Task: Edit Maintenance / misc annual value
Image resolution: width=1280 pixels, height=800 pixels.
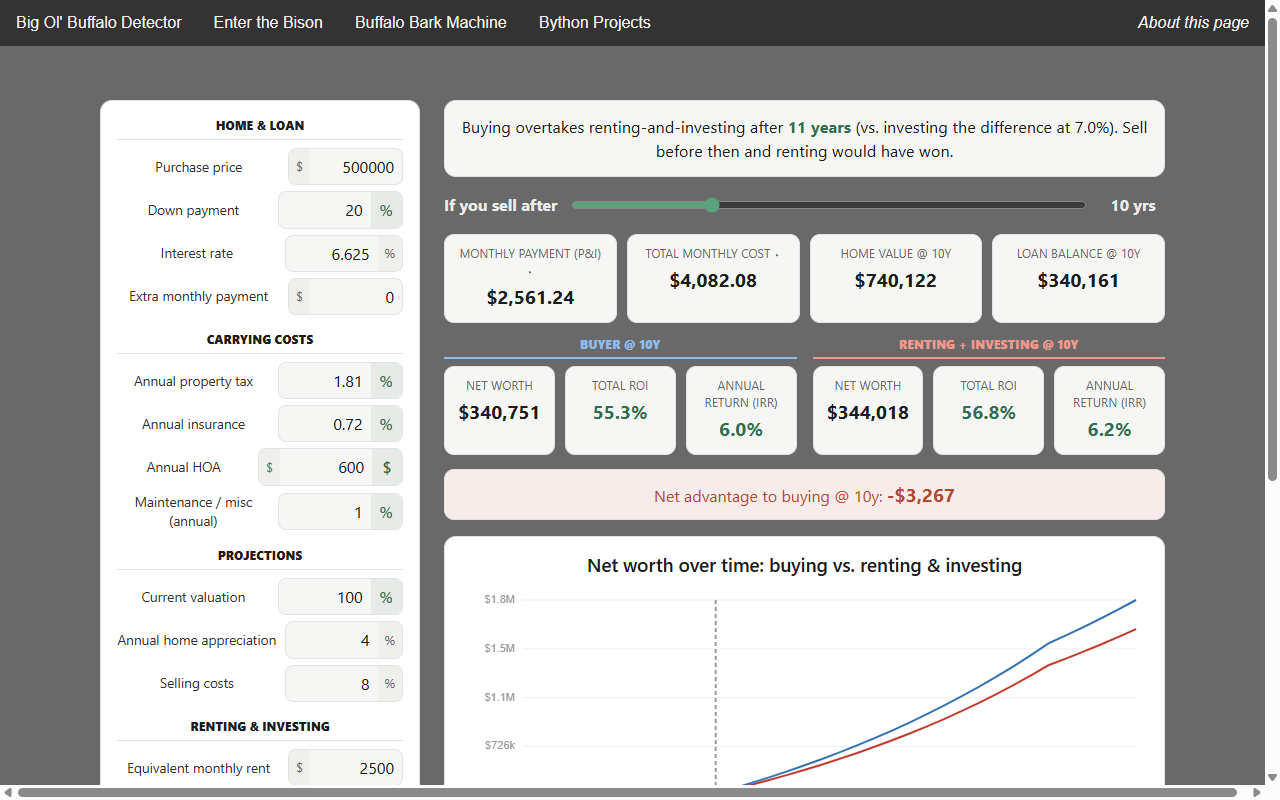Action: tap(325, 511)
